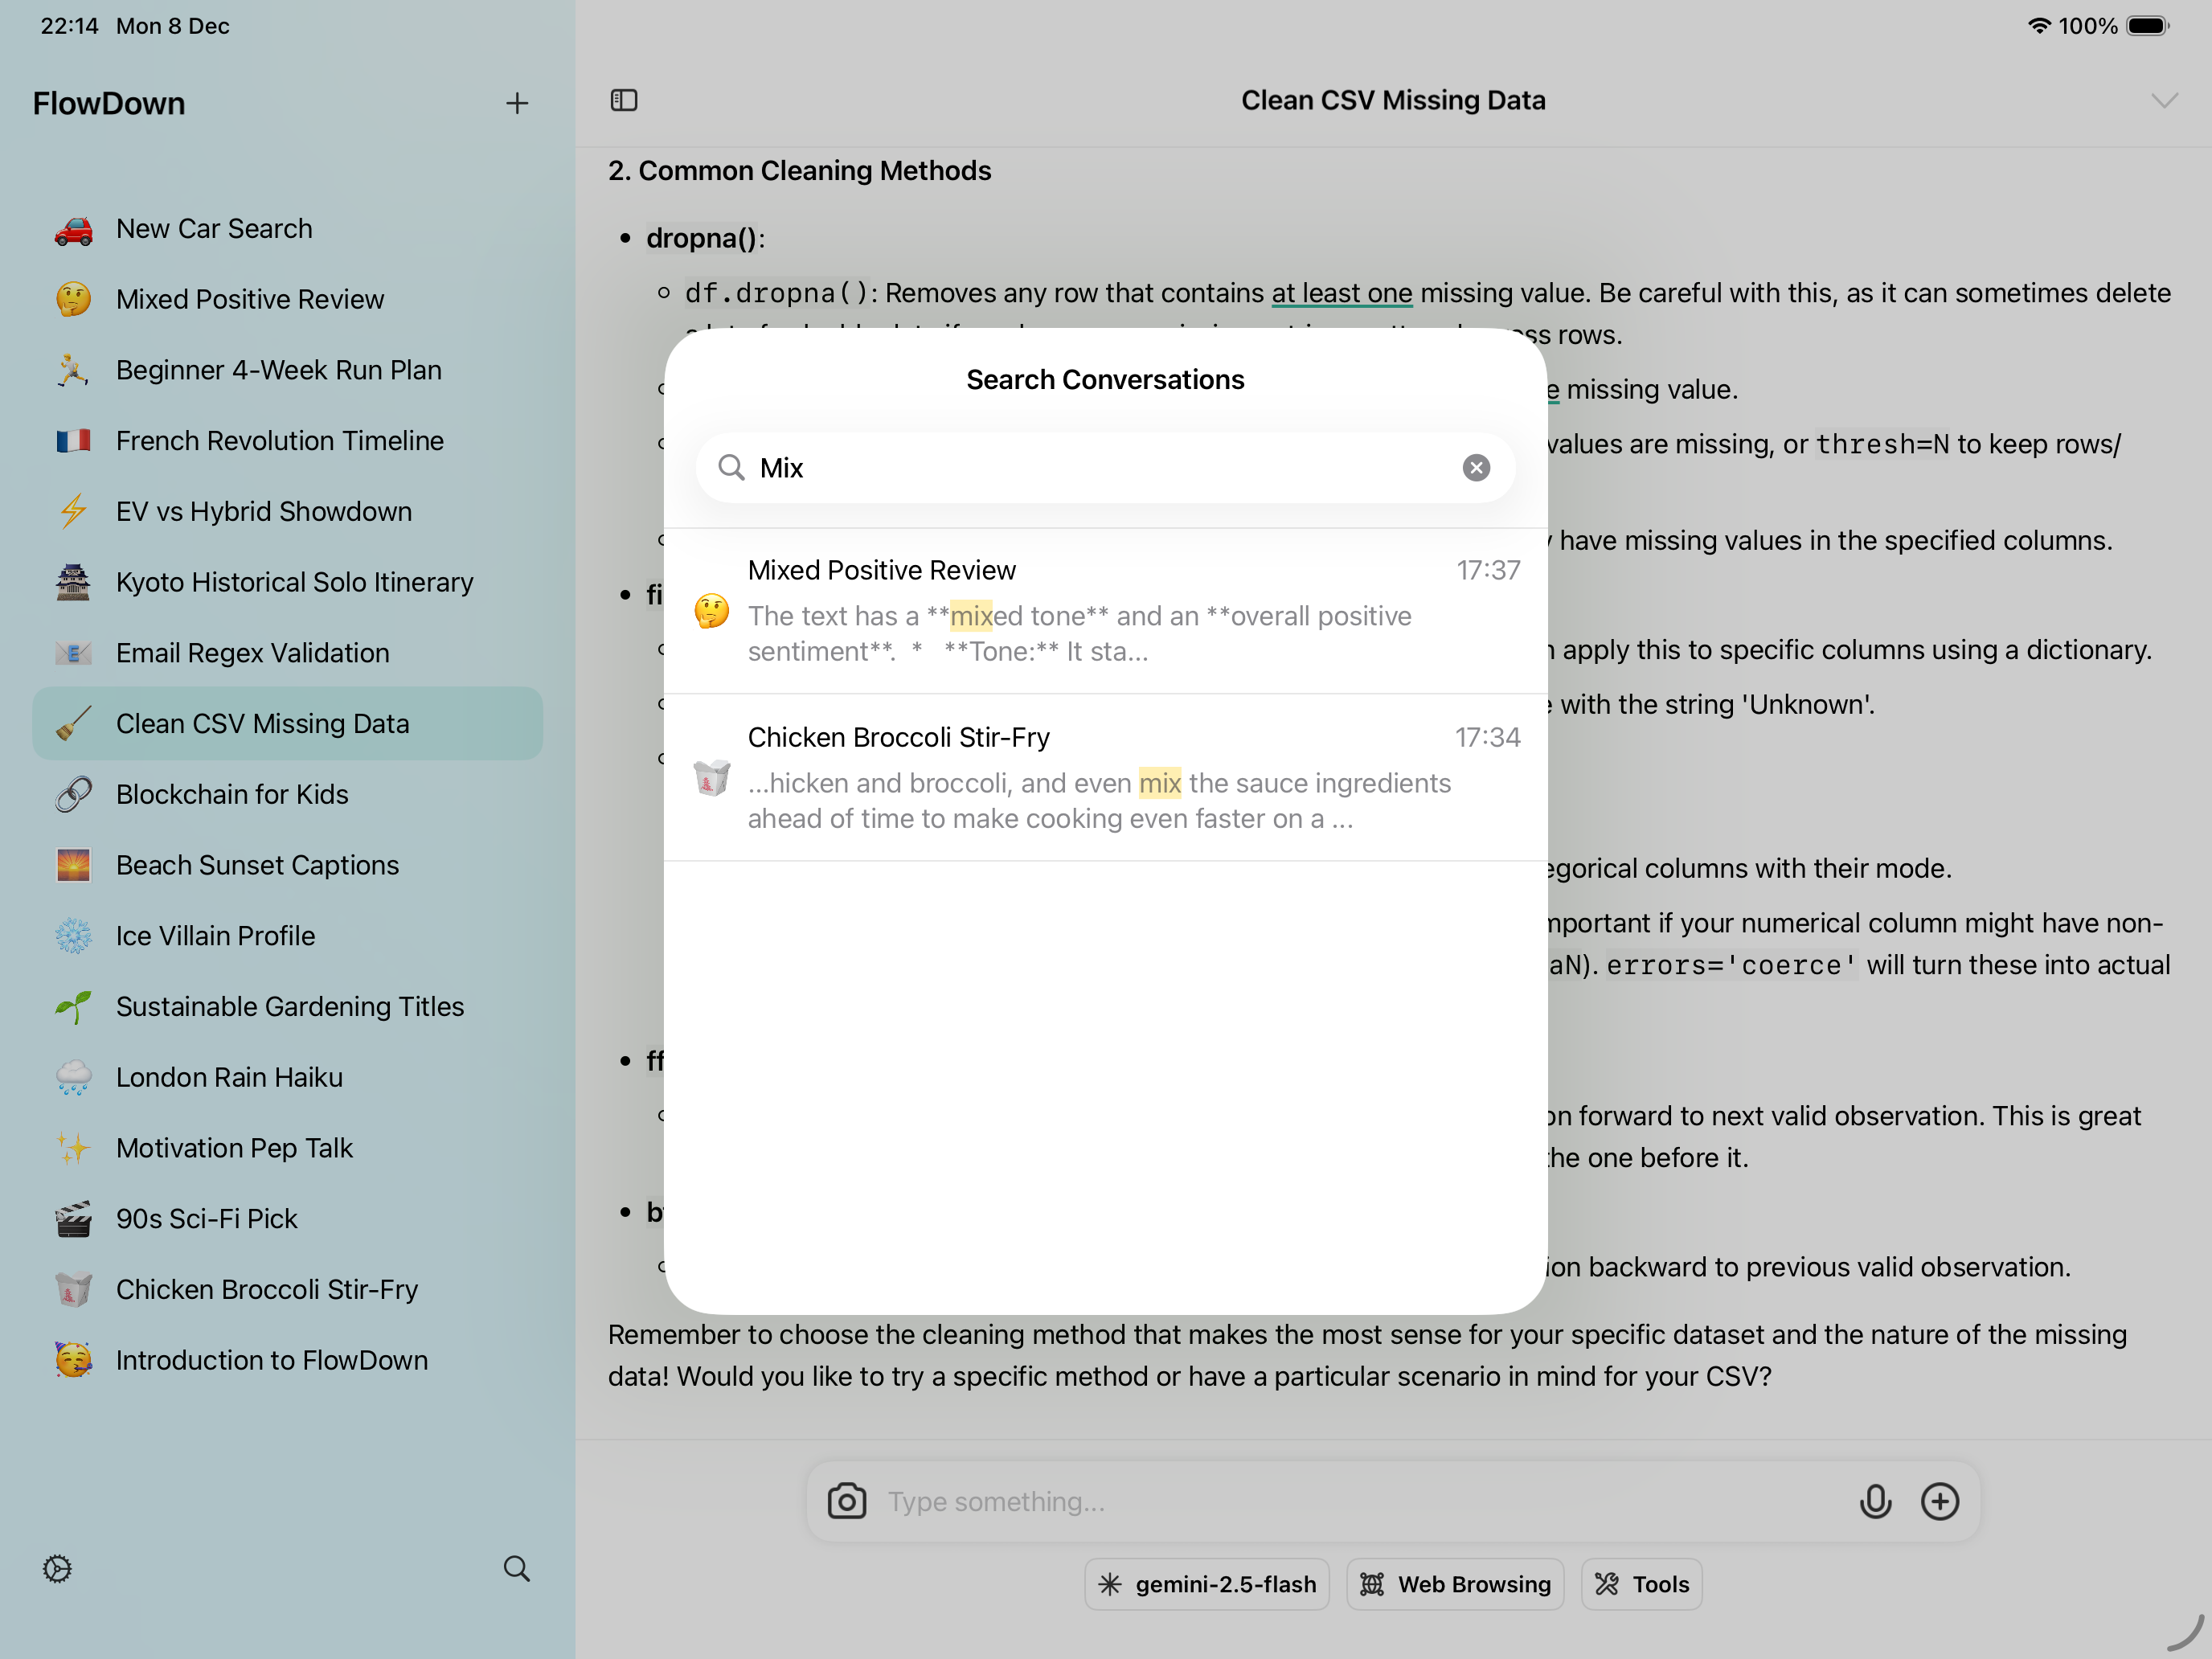
Task: Click the envelope emoji by Email Regex
Action: 73,653
